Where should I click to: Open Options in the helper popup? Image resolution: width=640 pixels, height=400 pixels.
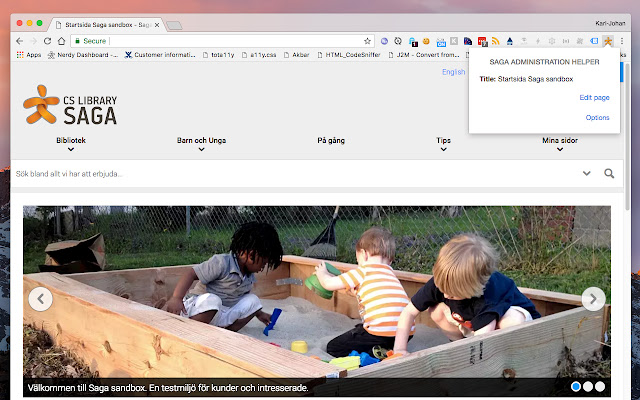tap(597, 118)
